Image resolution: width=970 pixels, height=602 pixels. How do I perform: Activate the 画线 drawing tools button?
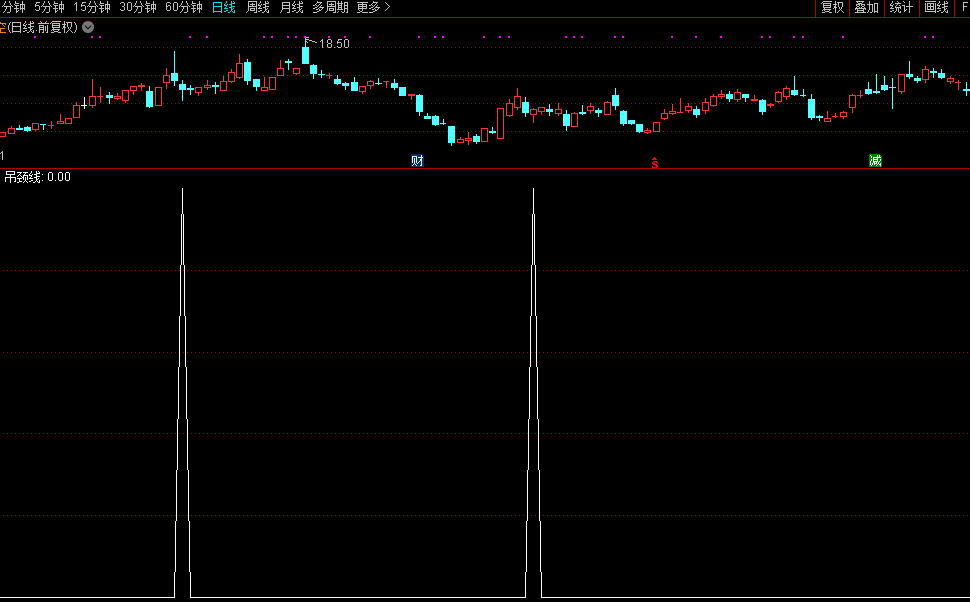pos(936,8)
